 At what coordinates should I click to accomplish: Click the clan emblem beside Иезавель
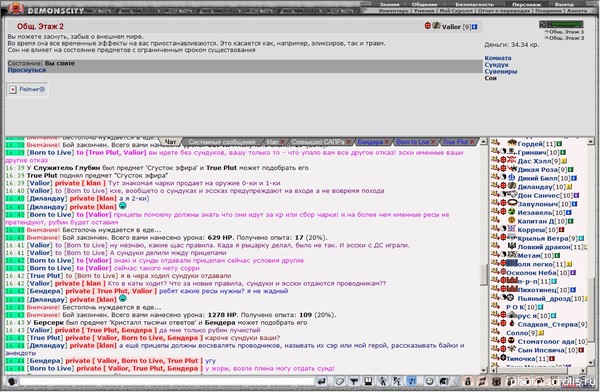tap(512, 211)
